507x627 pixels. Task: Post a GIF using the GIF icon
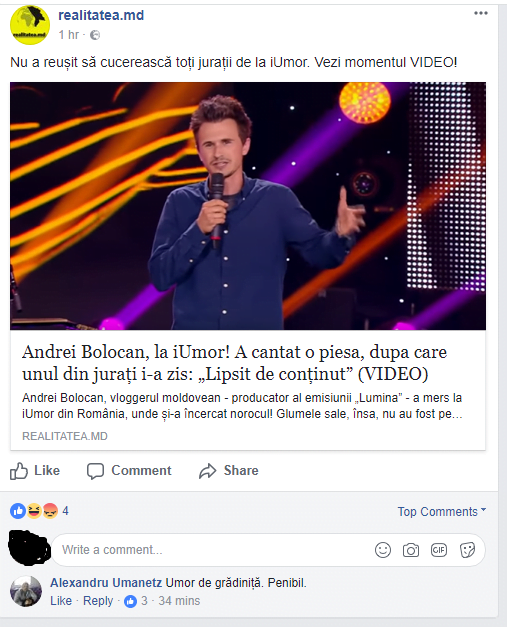tap(439, 550)
